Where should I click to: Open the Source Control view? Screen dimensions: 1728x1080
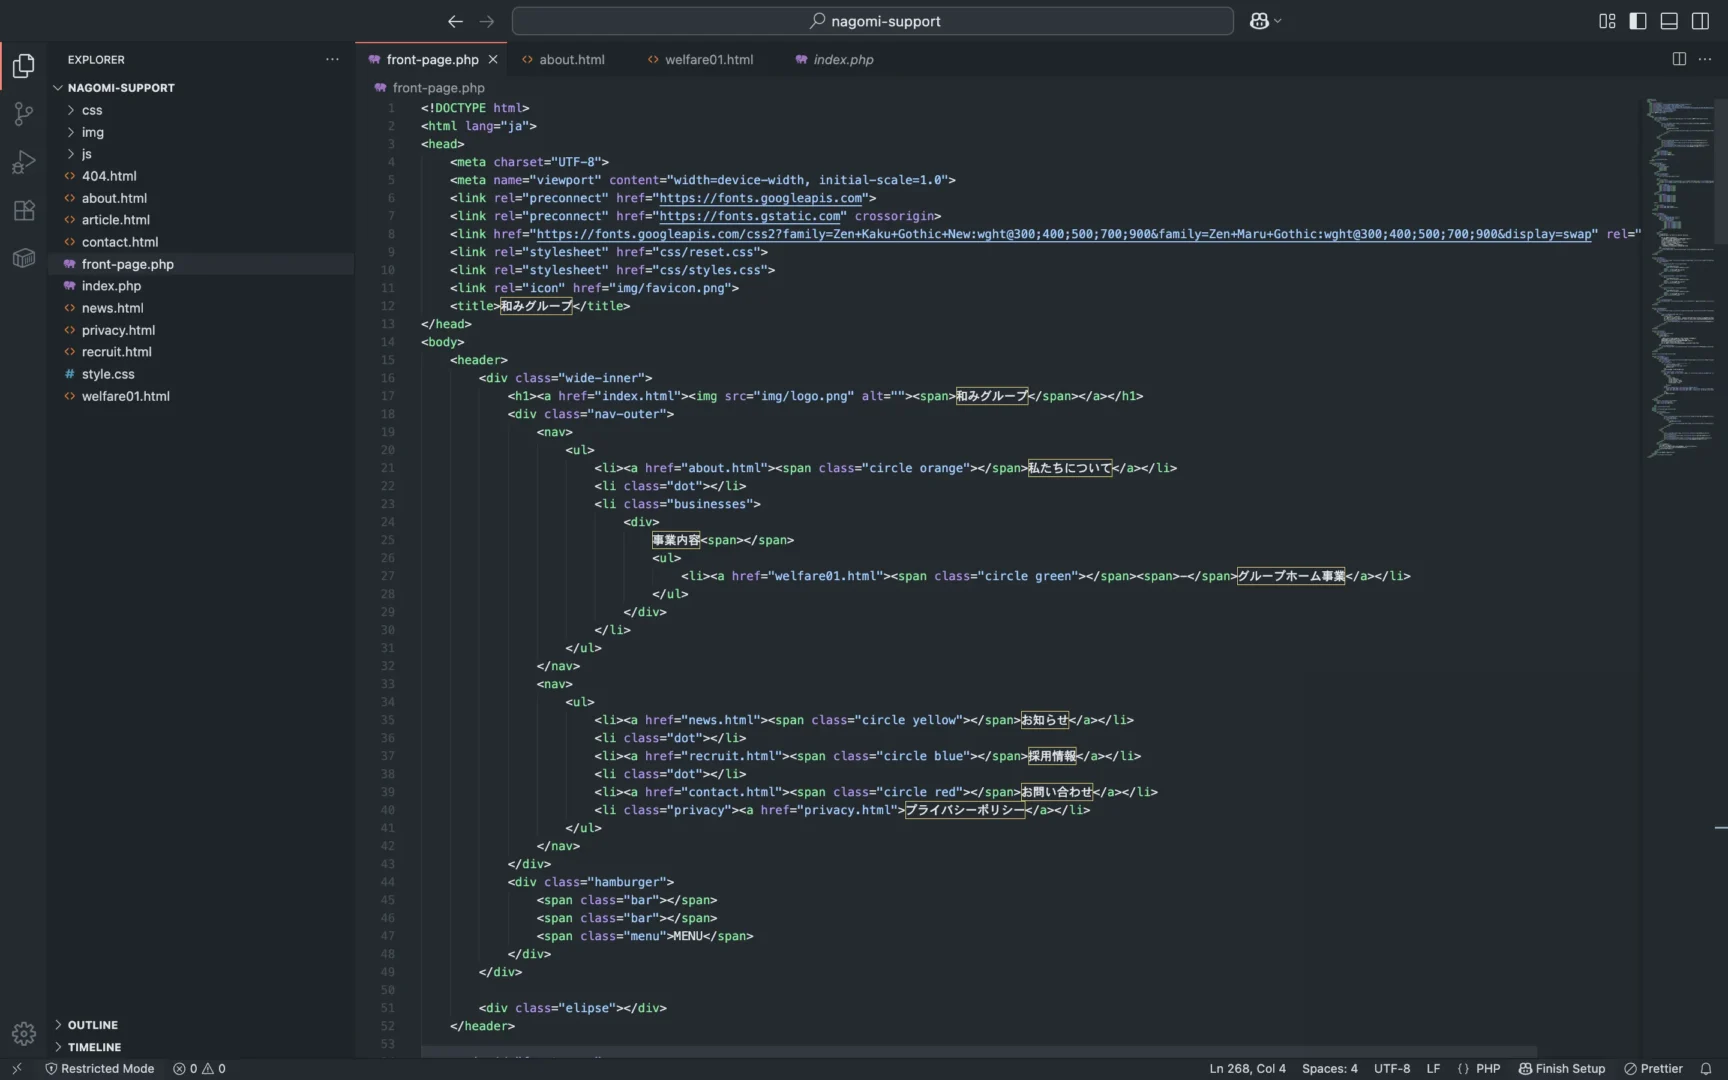[23, 114]
